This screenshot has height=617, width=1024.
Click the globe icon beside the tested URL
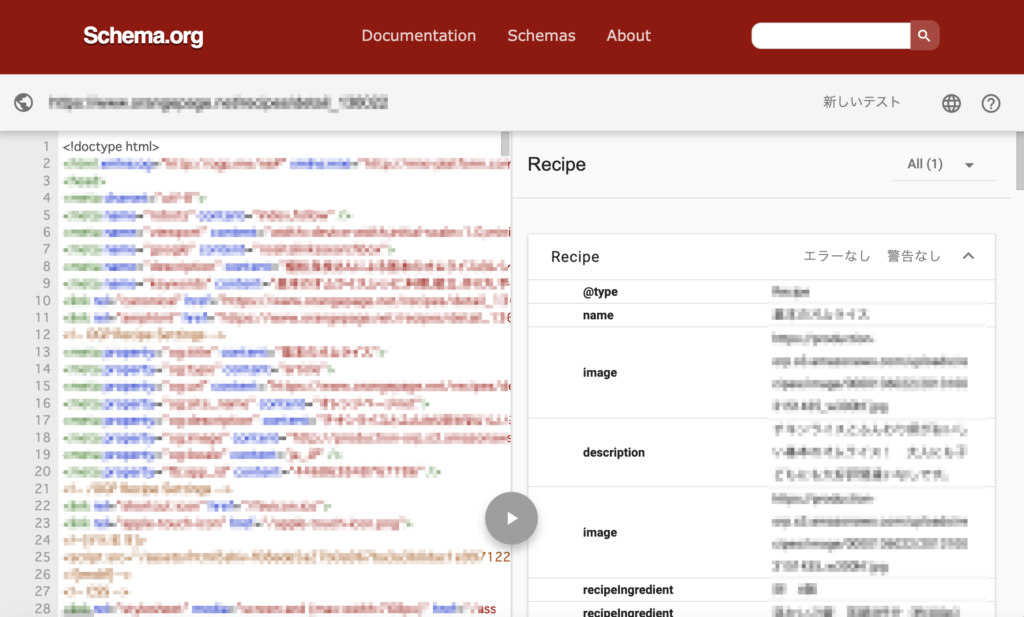[x=23, y=103]
